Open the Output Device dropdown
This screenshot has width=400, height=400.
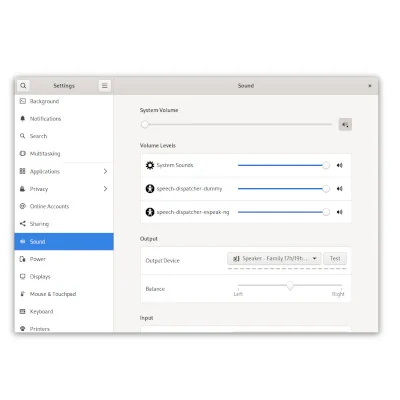[x=274, y=258]
